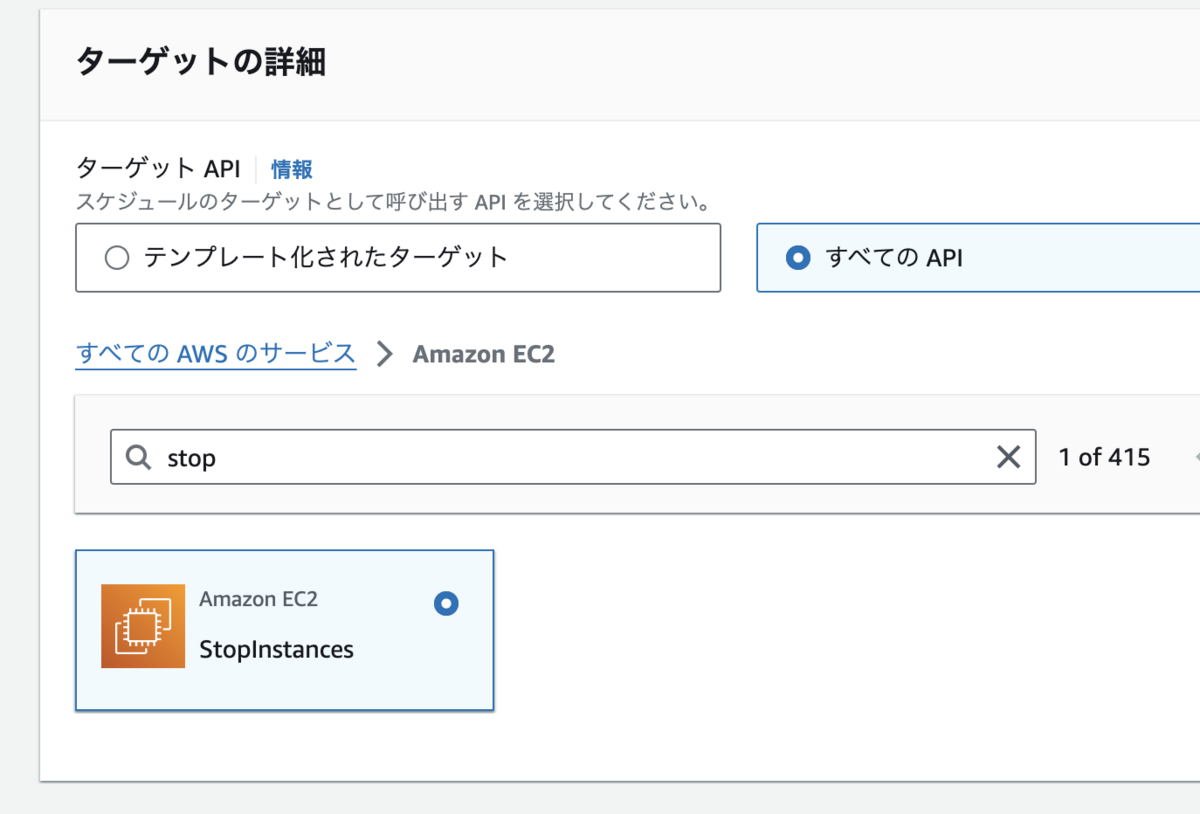Click the テンプレート化されたターゲット option label text
Viewport: 1200px width, 814px height.
click(326, 258)
